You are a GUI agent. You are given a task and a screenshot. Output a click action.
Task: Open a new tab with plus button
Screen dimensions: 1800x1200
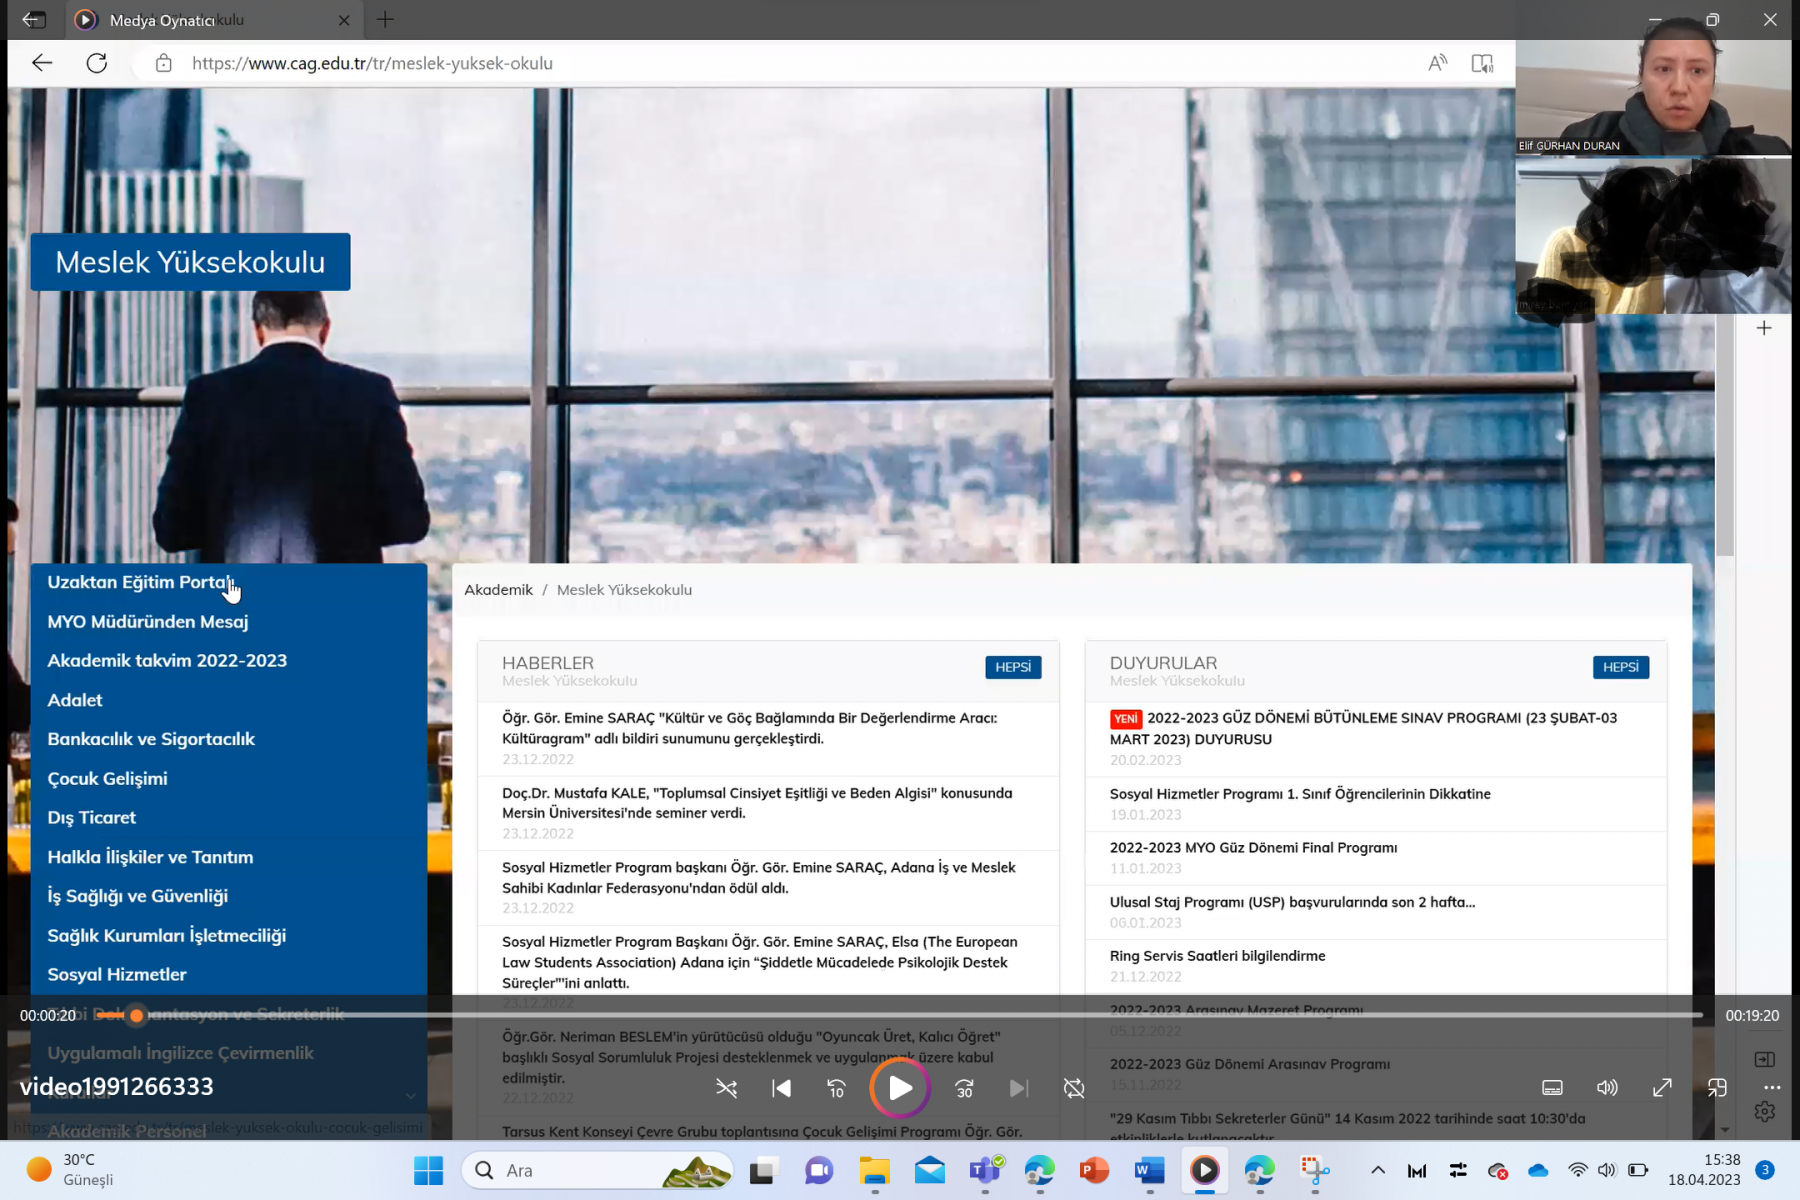tap(385, 19)
